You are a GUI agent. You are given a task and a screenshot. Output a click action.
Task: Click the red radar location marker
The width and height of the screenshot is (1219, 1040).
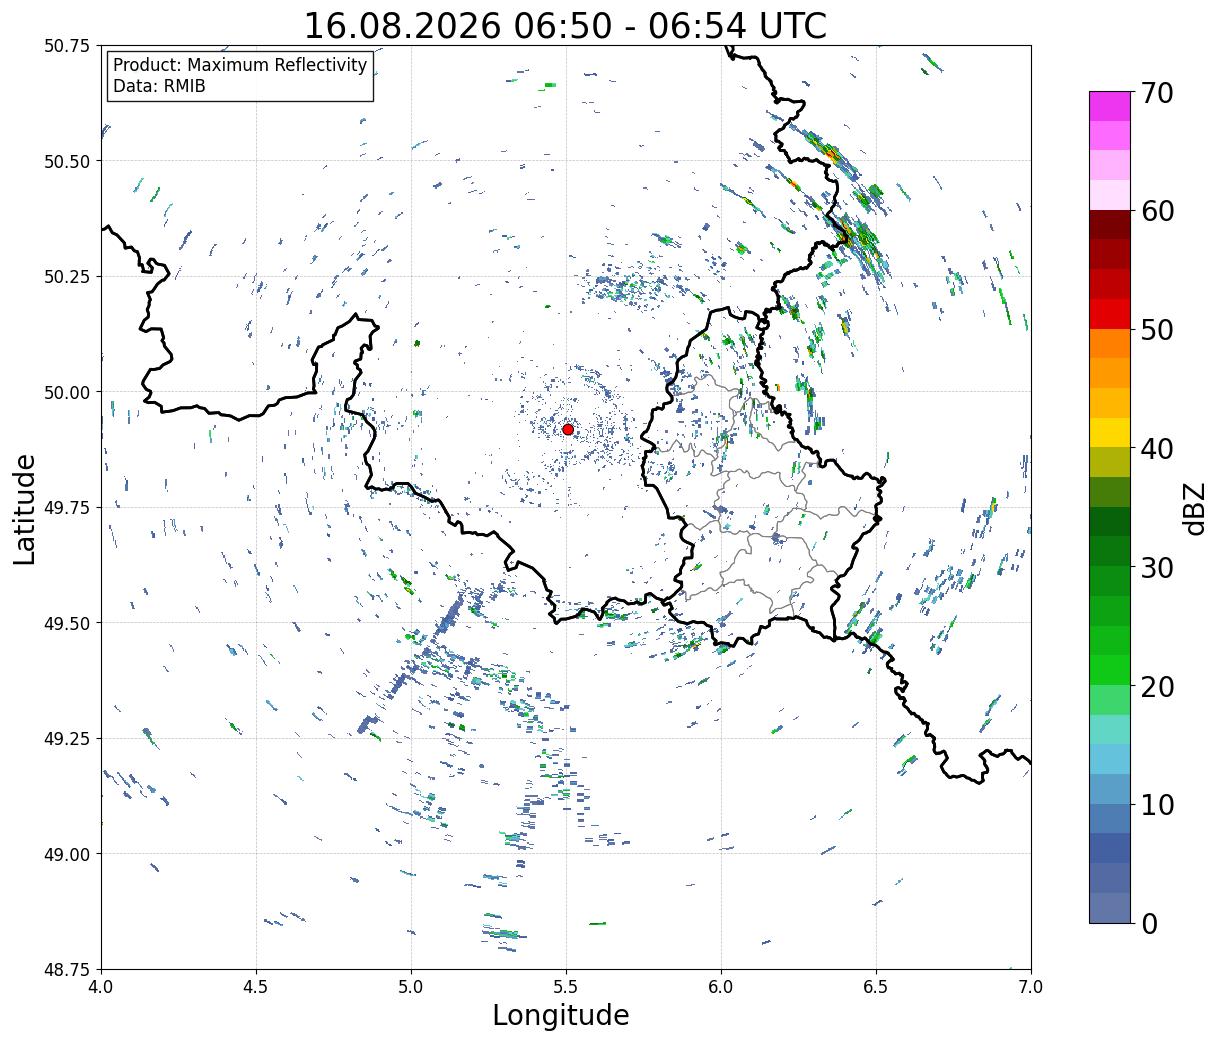coord(568,429)
